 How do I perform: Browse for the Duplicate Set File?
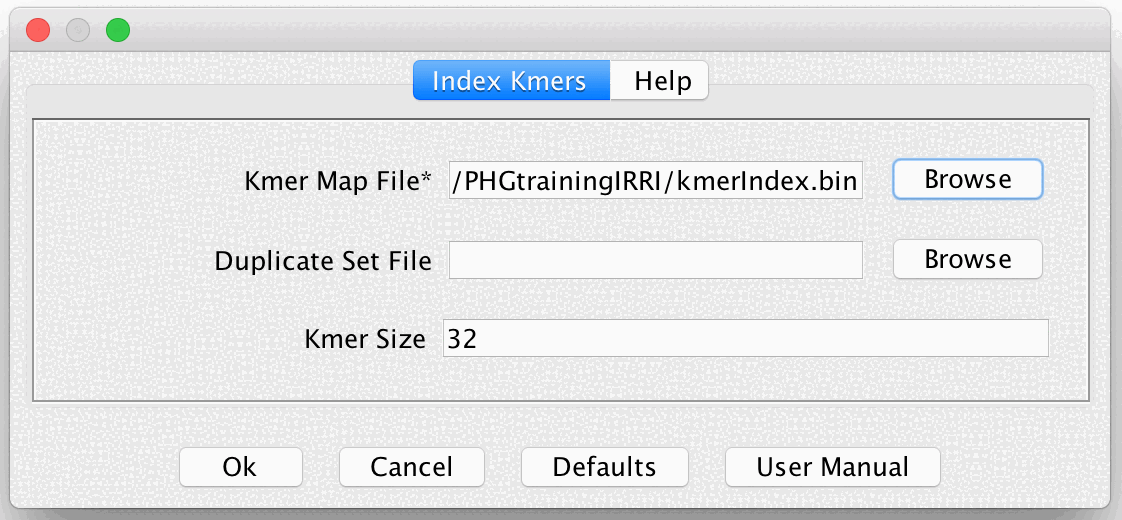tap(967, 259)
